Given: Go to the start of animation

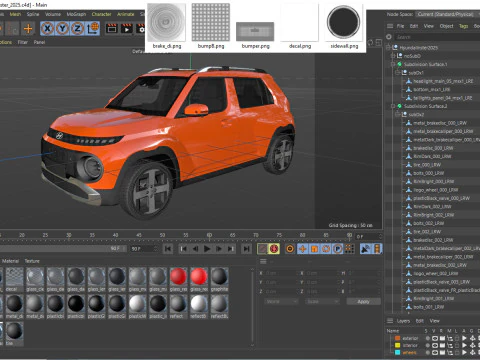Looking at the screenshot, I should click(168, 249).
